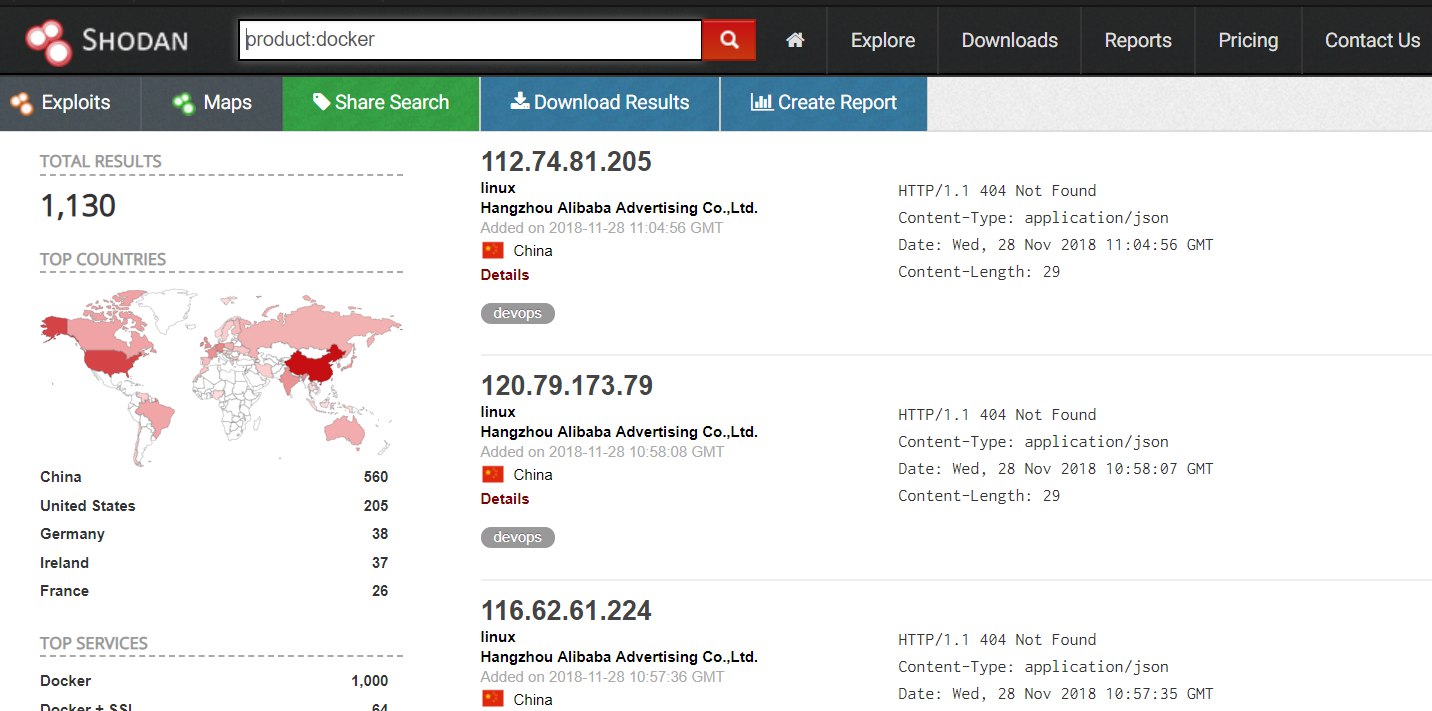Open IP address 116.62.61.224
The image size is (1432, 711).
click(566, 610)
